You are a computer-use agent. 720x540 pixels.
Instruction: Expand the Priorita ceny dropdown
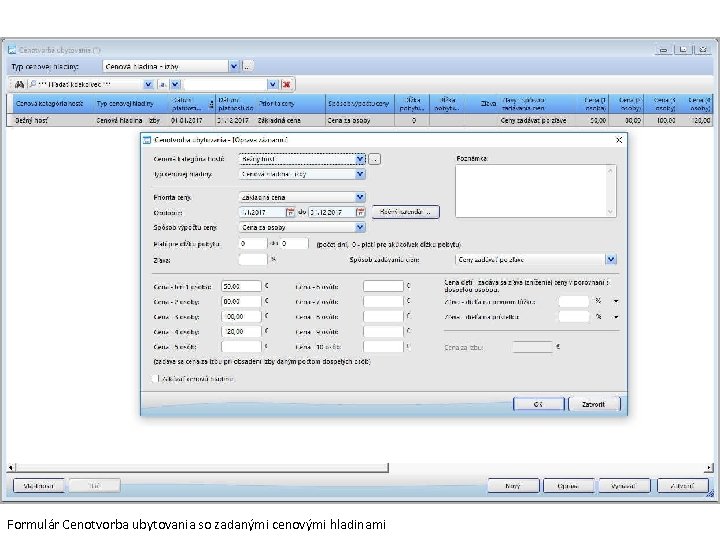click(x=360, y=197)
